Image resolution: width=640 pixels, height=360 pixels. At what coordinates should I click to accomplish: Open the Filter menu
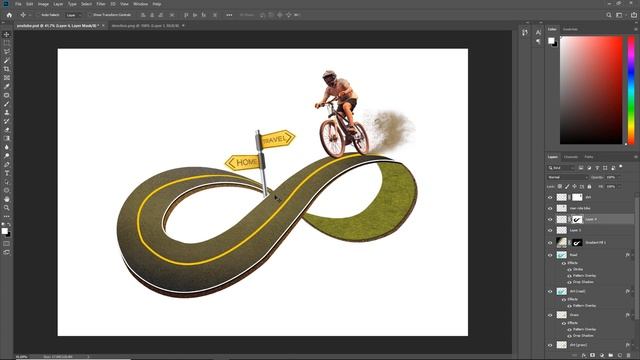(101, 4)
